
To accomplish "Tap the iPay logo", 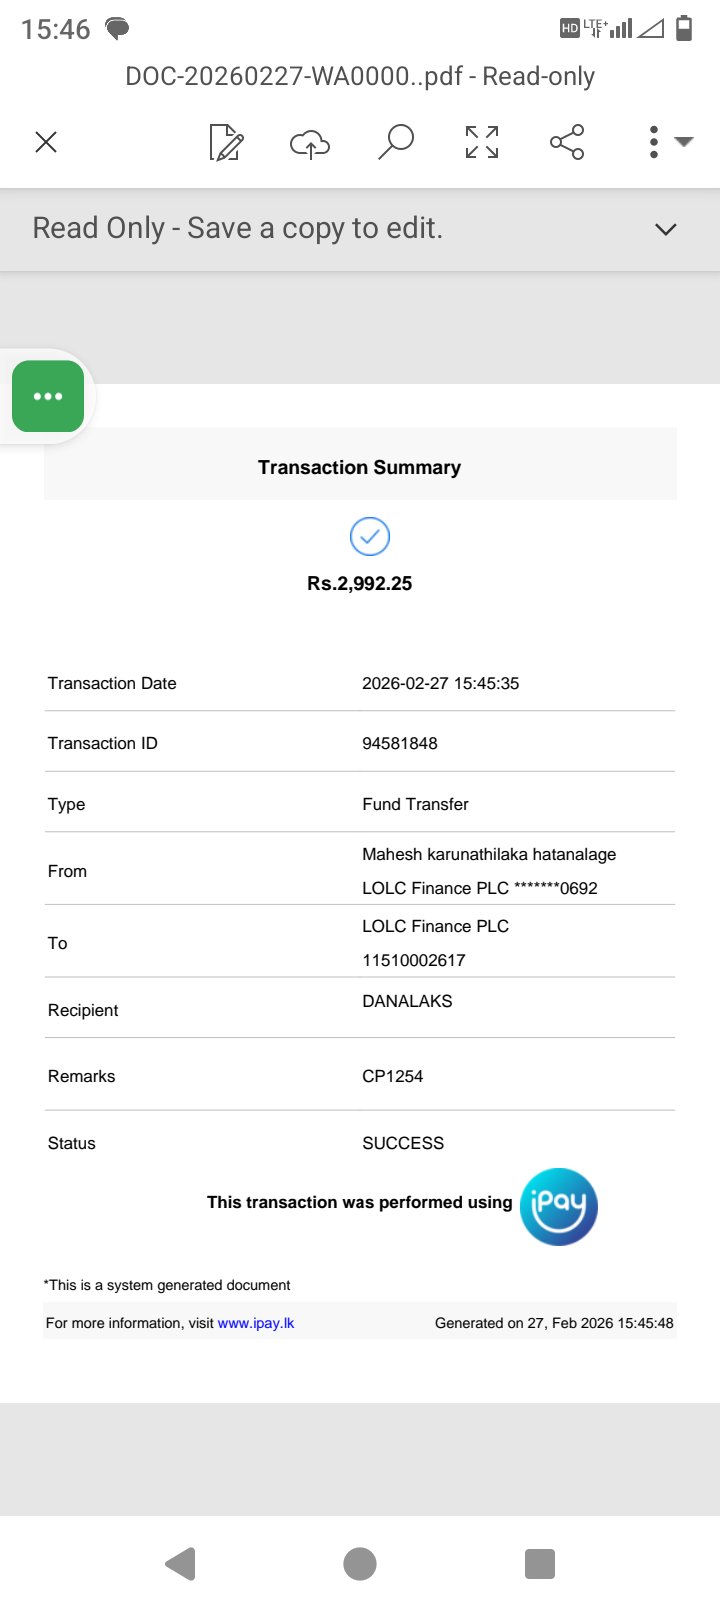I will coord(558,1206).
